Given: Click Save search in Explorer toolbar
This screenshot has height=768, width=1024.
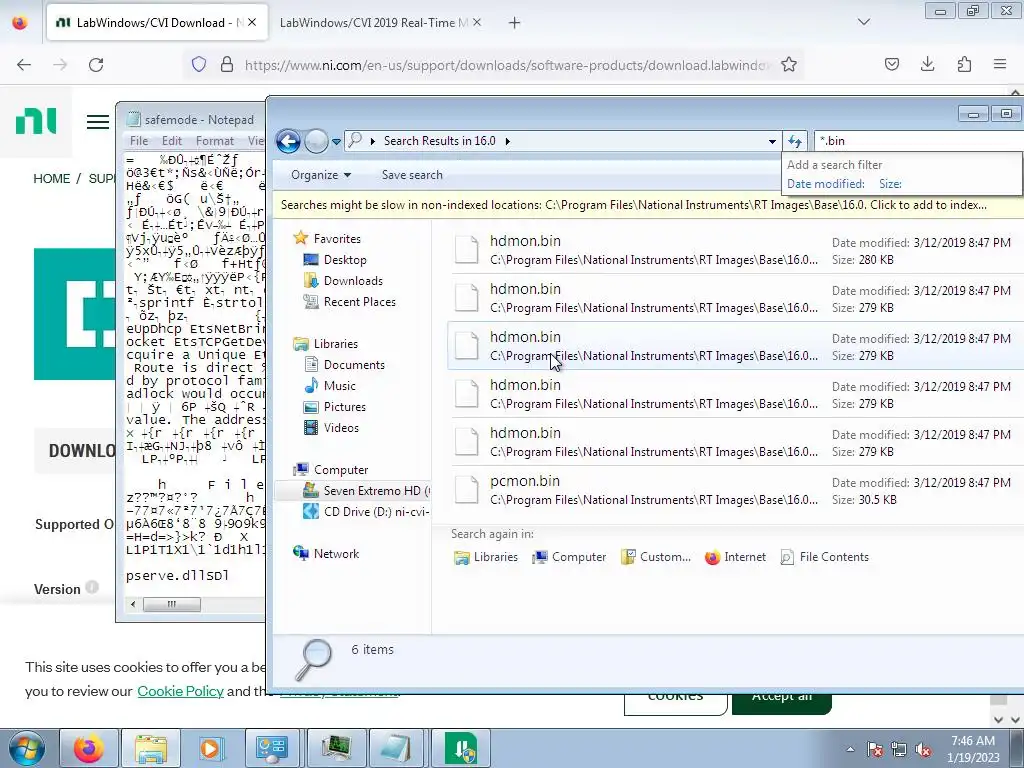Looking at the screenshot, I should coord(412,175).
